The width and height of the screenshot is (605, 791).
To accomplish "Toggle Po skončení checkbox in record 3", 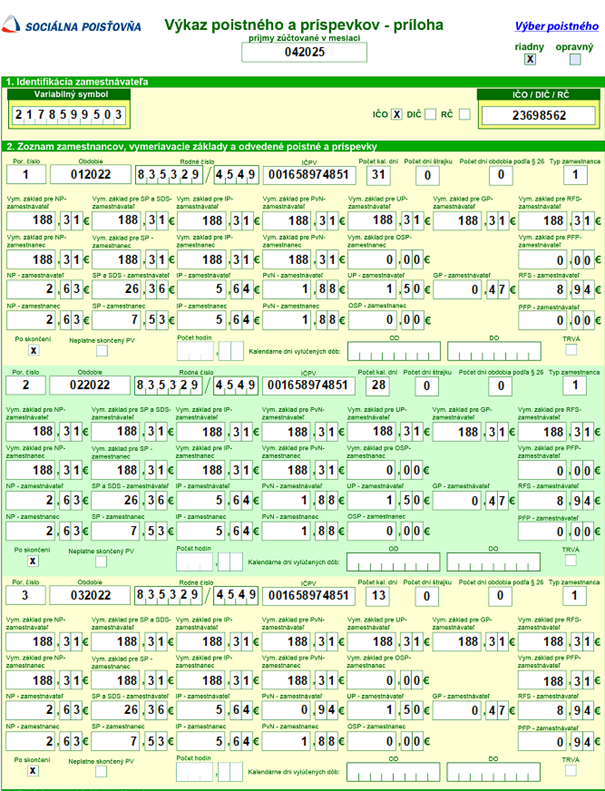I will [33, 771].
